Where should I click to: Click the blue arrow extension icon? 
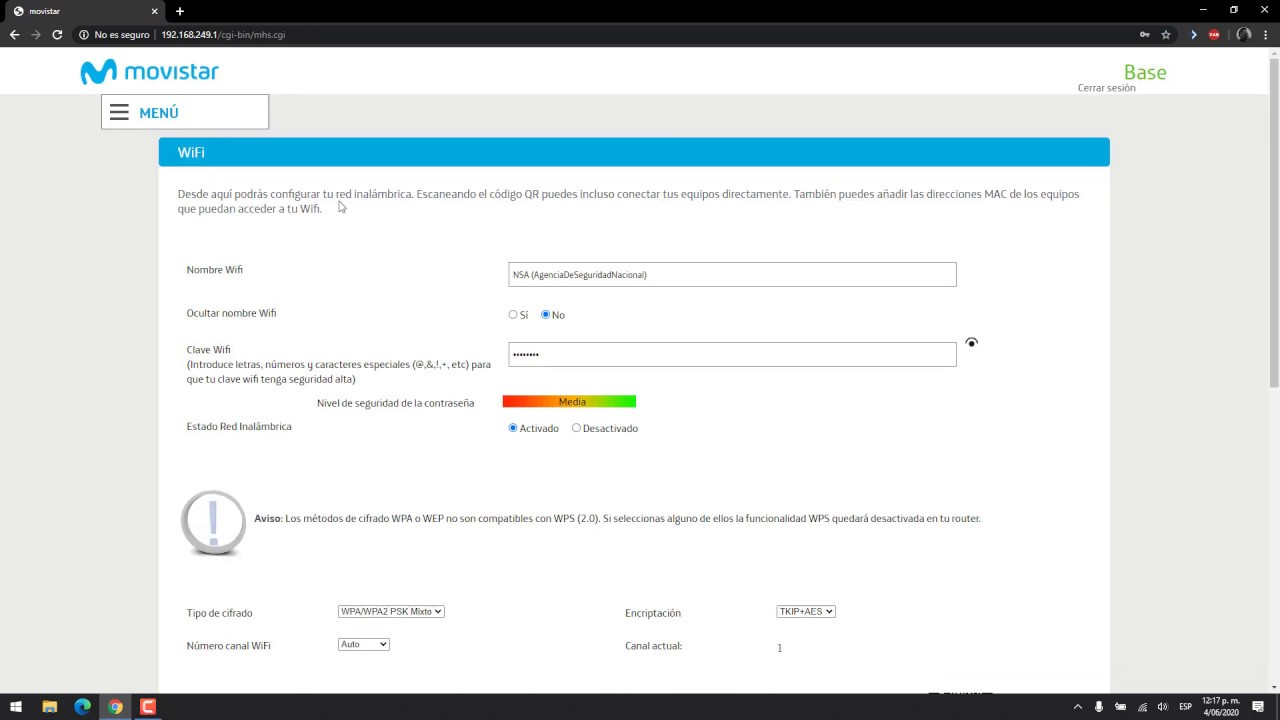click(1193, 34)
